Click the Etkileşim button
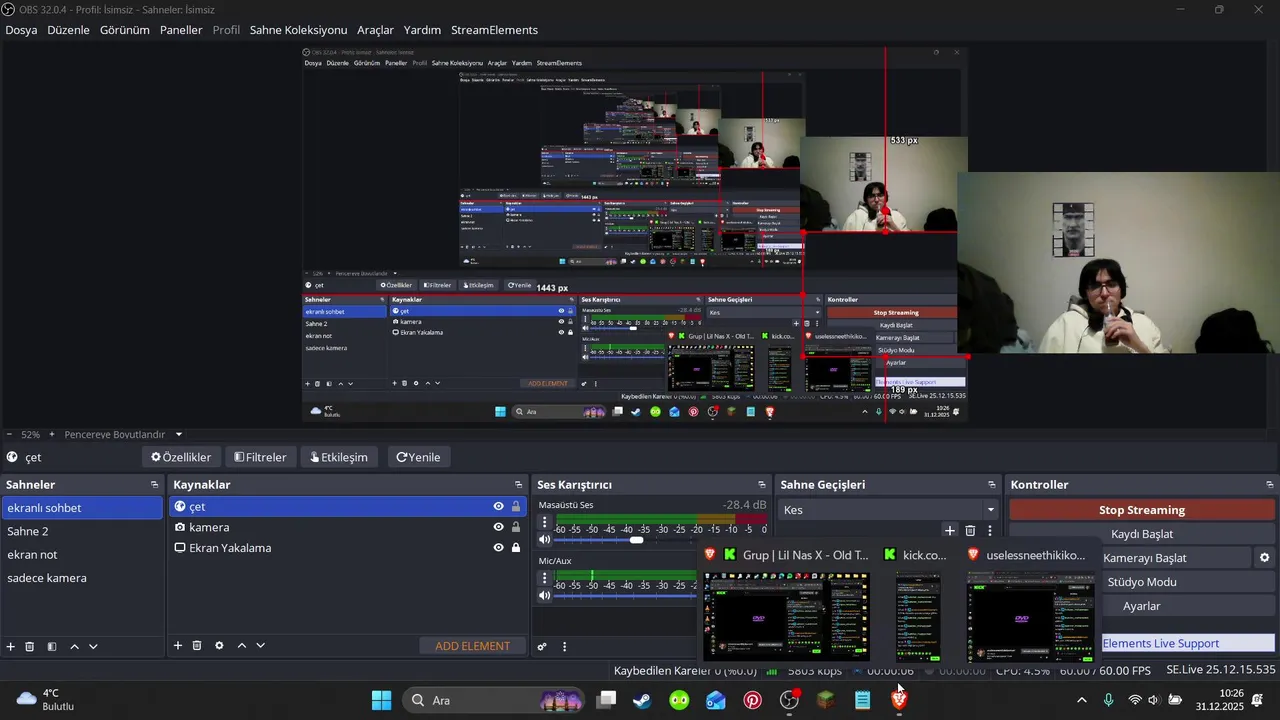 tap(339, 457)
